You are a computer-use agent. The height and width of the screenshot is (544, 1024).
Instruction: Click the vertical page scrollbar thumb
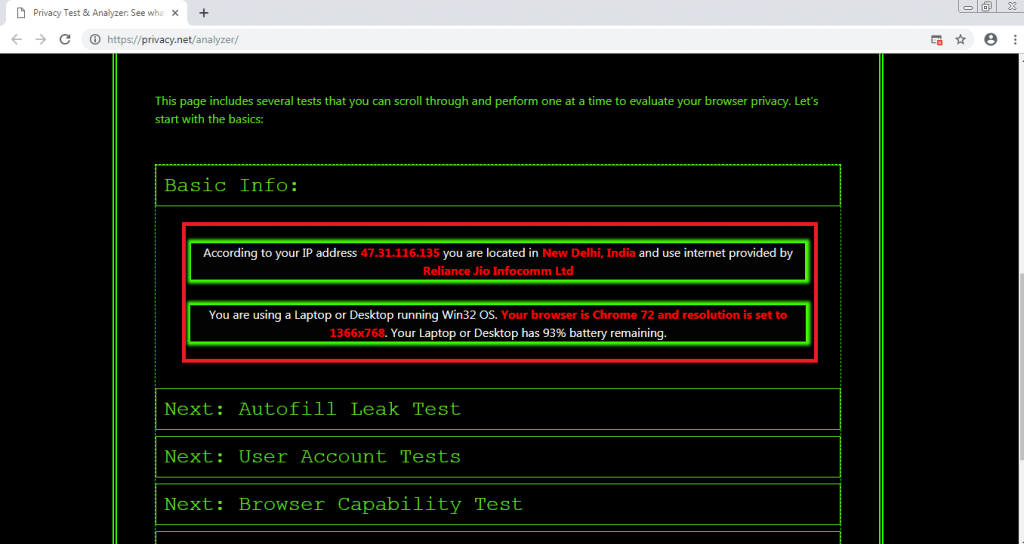tap(1020, 366)
